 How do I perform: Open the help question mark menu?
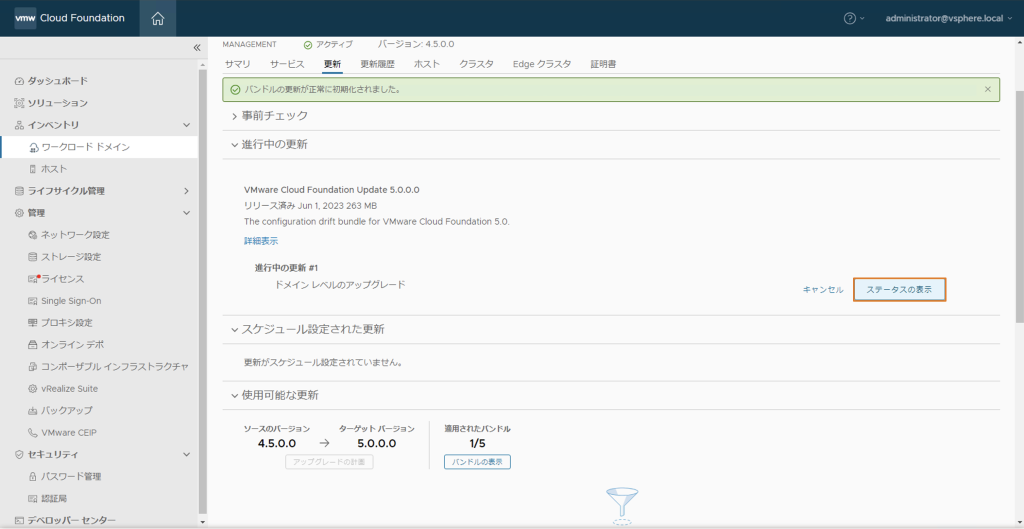(850, 18)
